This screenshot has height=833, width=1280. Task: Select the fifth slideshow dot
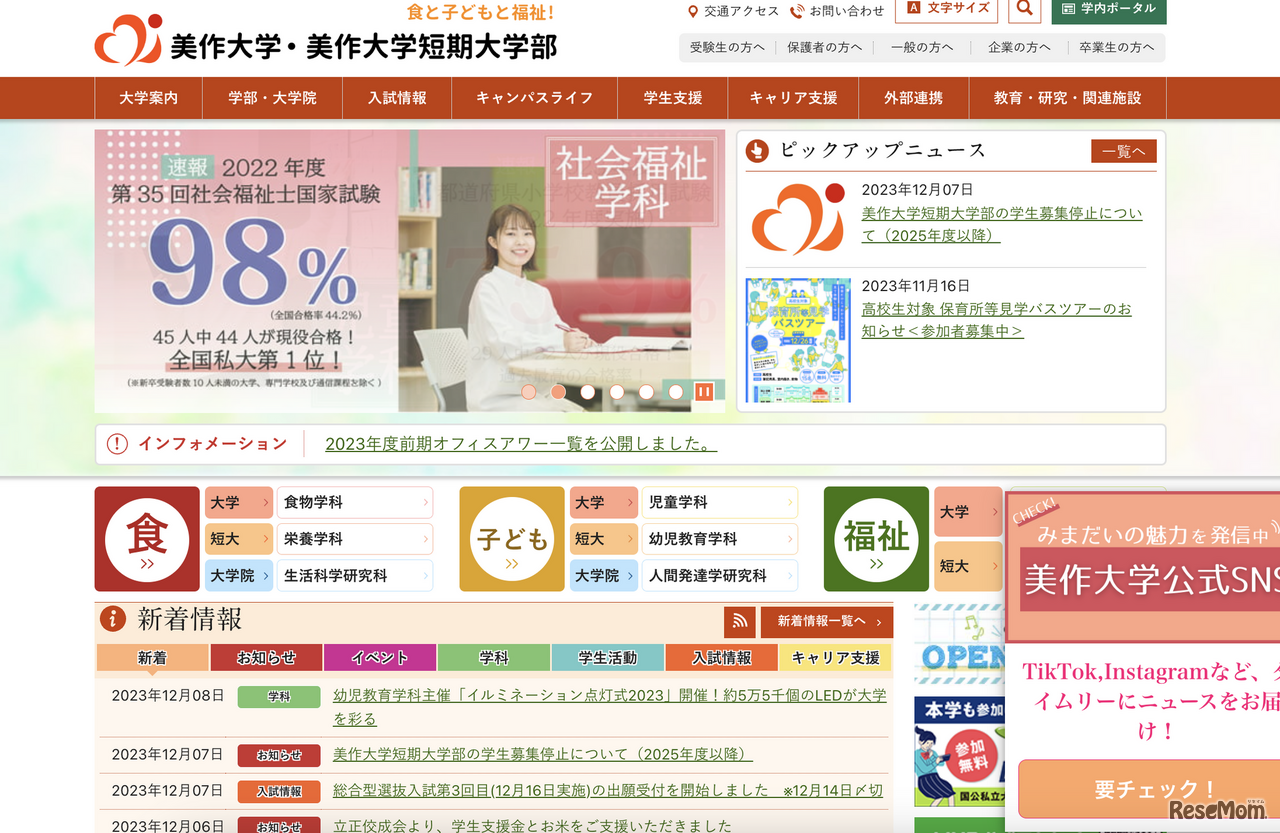pos(646,392)
